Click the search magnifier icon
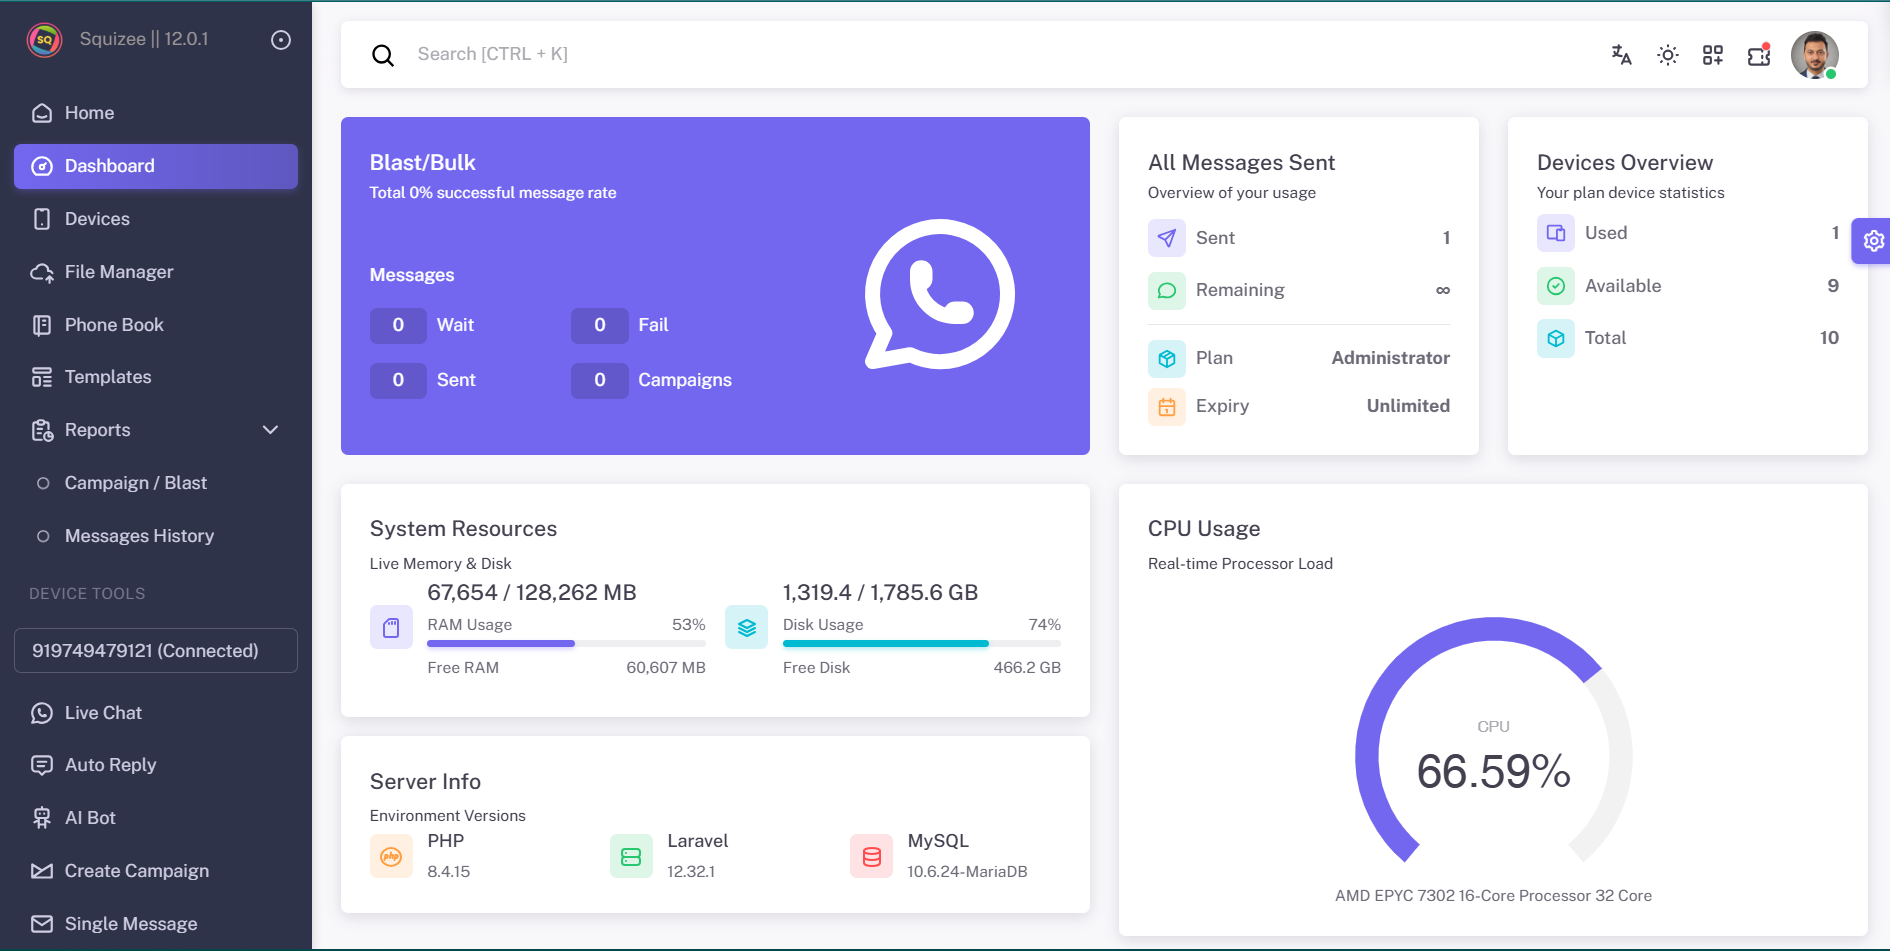The image size is (1890, 951). pyautogui.click(x=383, y=55)
